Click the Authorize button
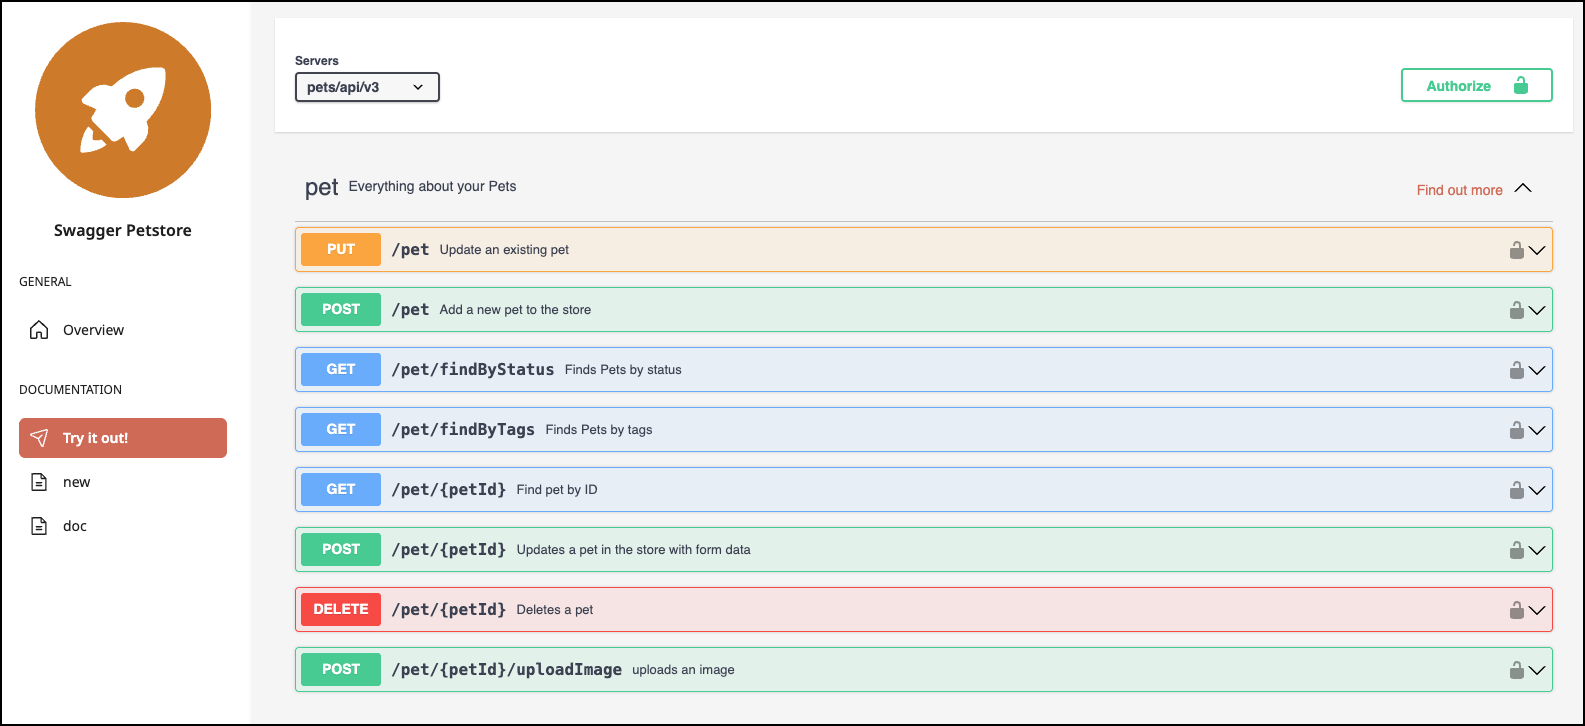 [1476, 86]
